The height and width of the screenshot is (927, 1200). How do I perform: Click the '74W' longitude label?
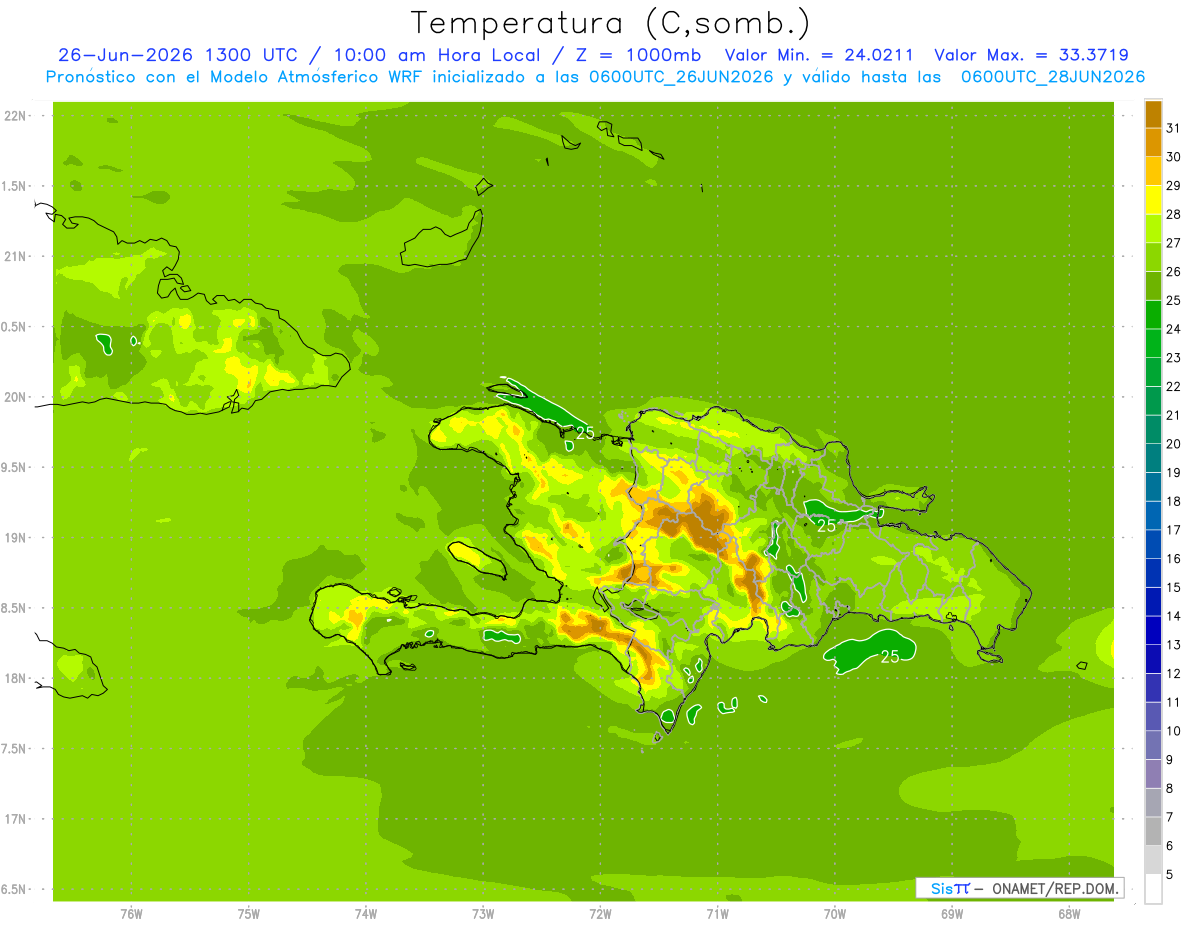pyautogui.click(x=366, y=914)
